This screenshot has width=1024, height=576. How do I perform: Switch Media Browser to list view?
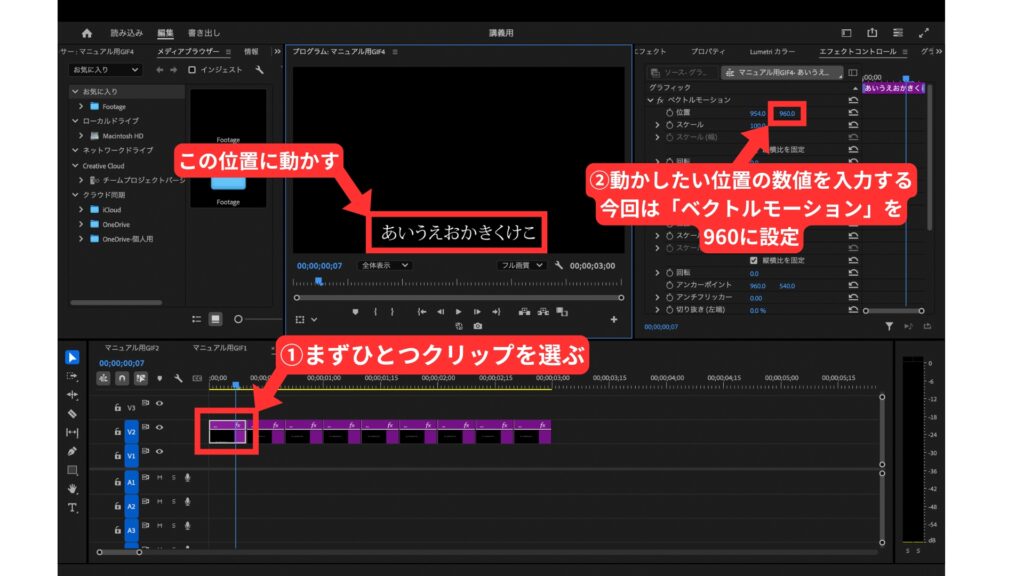pyautogui.click(x=197, y=319)
